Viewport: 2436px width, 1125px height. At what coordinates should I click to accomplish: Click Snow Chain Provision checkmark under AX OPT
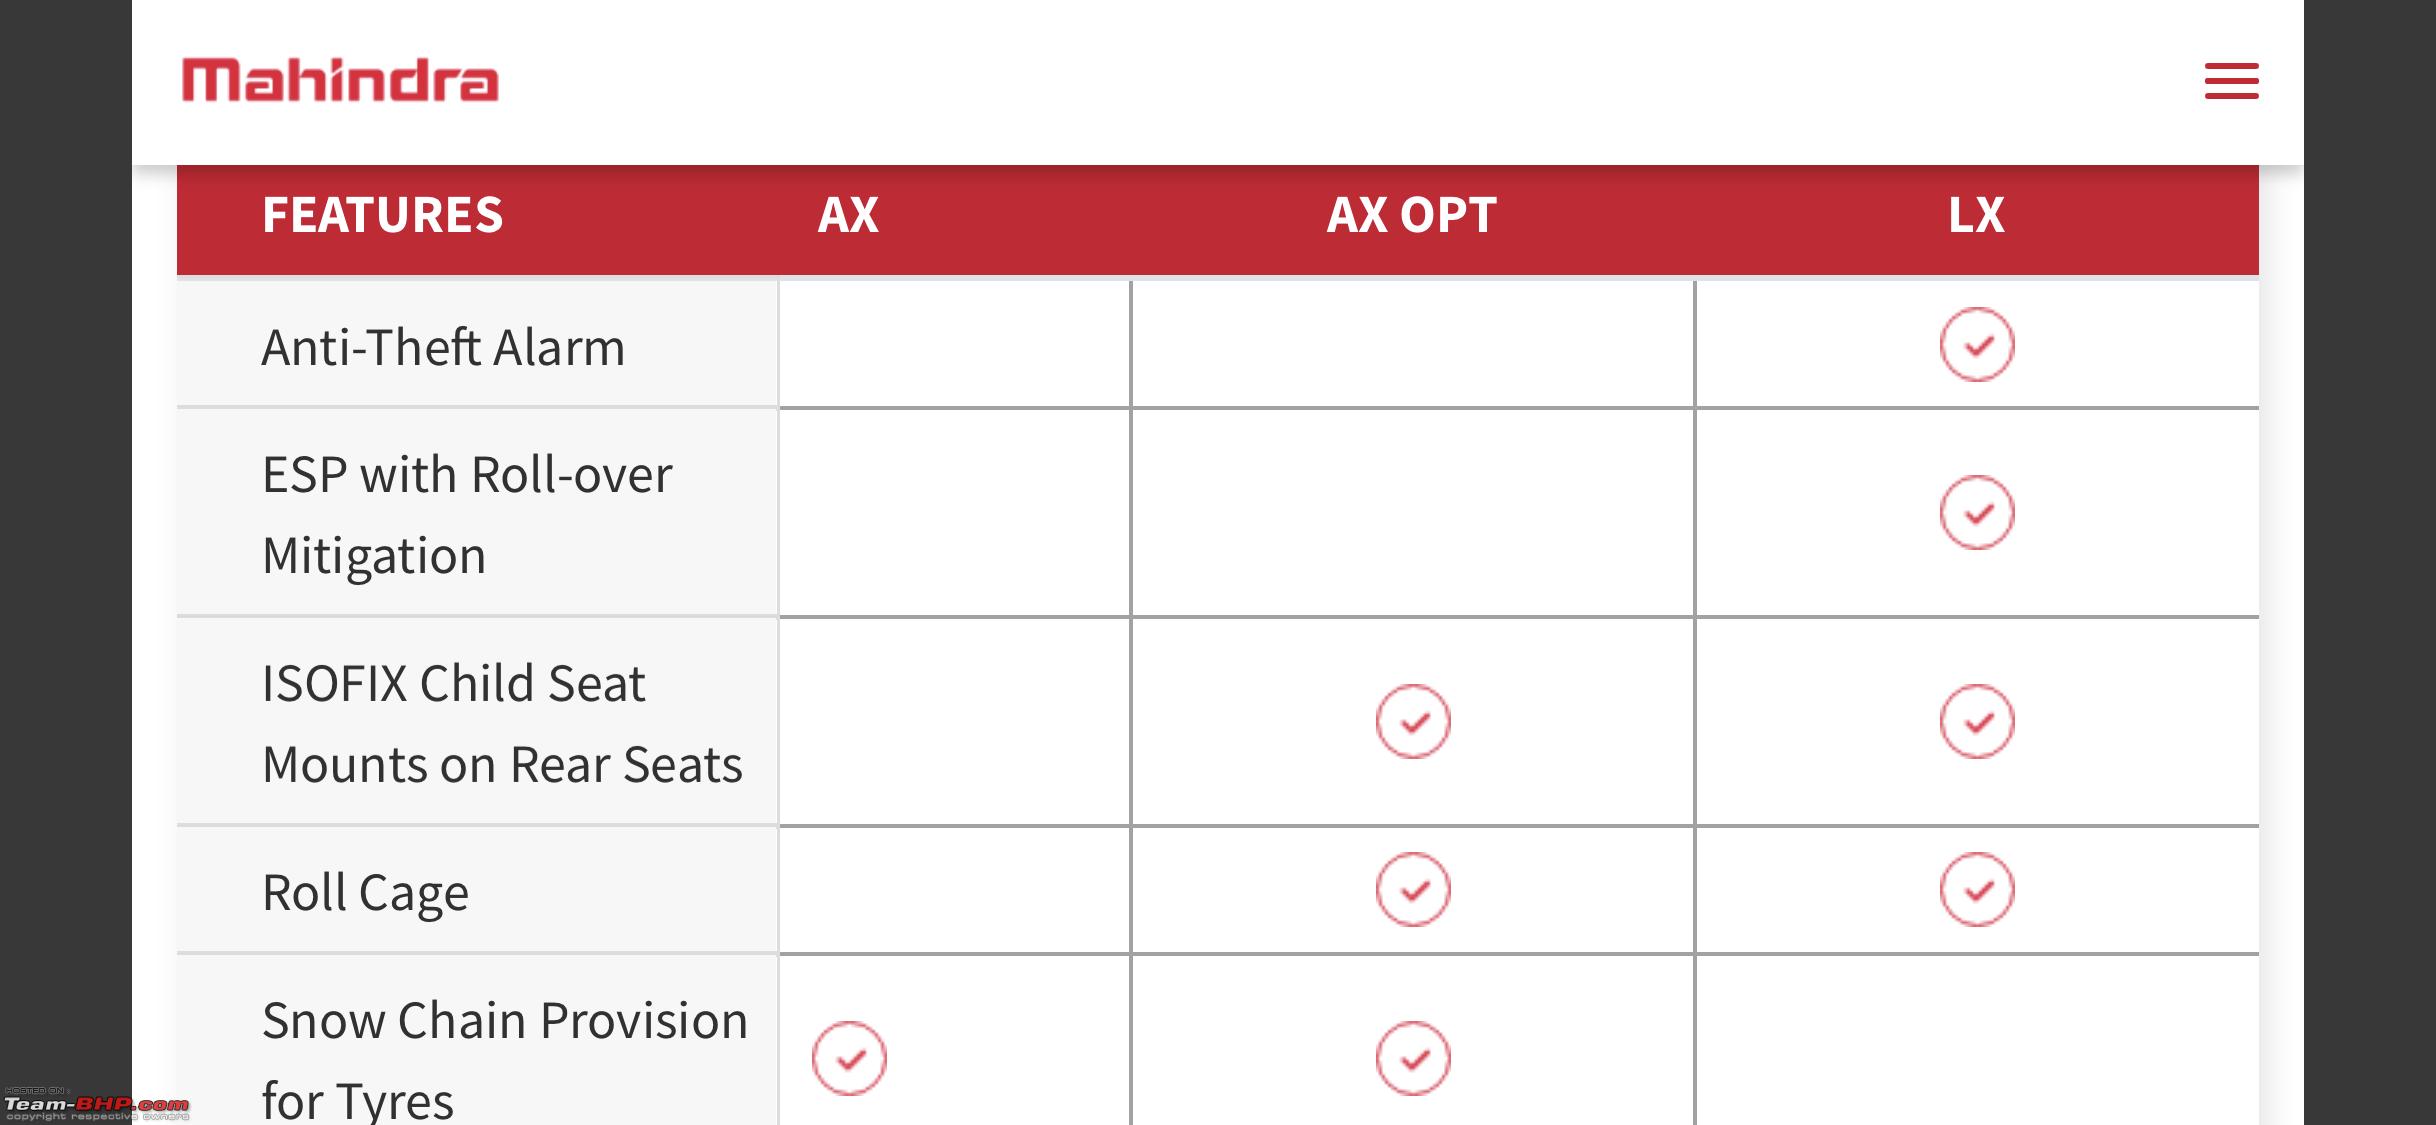(x=1412, y=1058)
